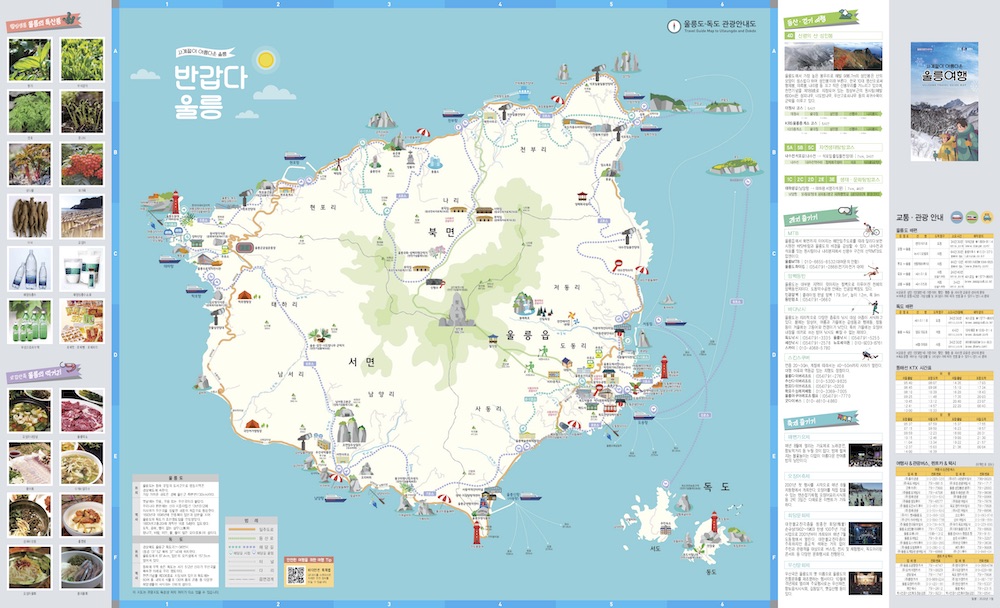The height and width of the screenshot is (608, 1000).
Task: Click the Seonginbong stone peak marker at the island center
Action: click(x=457, y=310)
